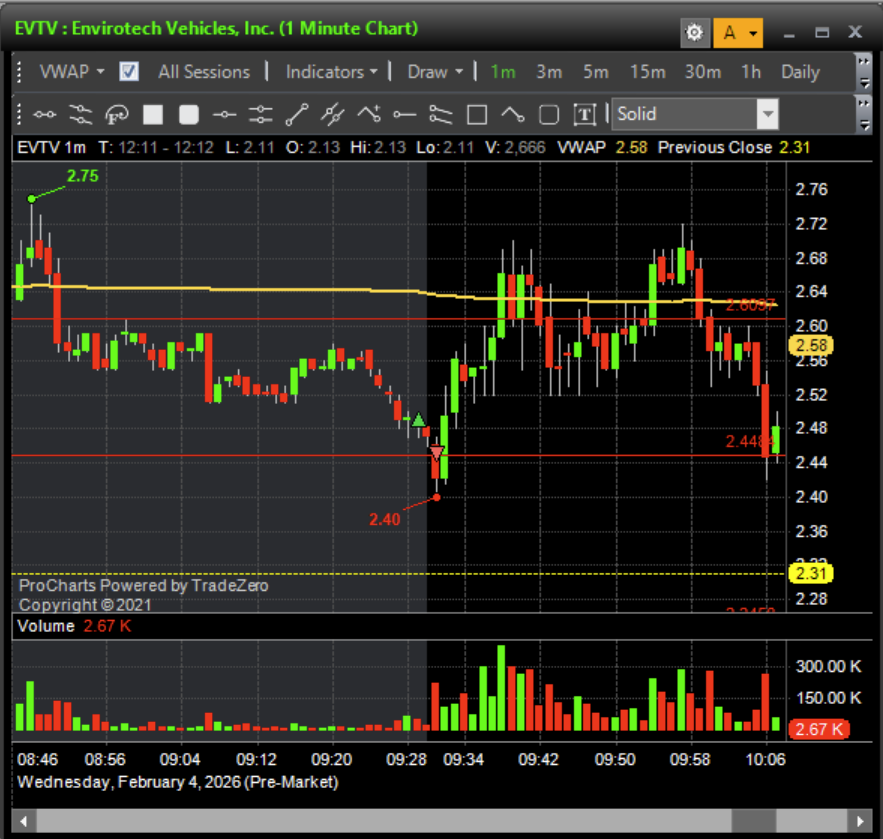Click the drawing toolbar drag grip handle
This screenshot has width=883, height=839.
[x=19, y=114]
